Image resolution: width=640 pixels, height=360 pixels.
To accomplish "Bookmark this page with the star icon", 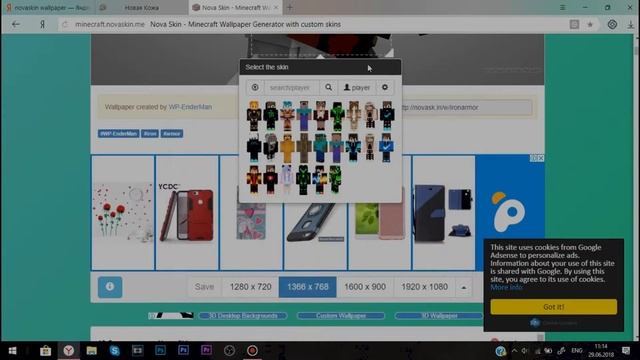I will (x=590, y=24).
